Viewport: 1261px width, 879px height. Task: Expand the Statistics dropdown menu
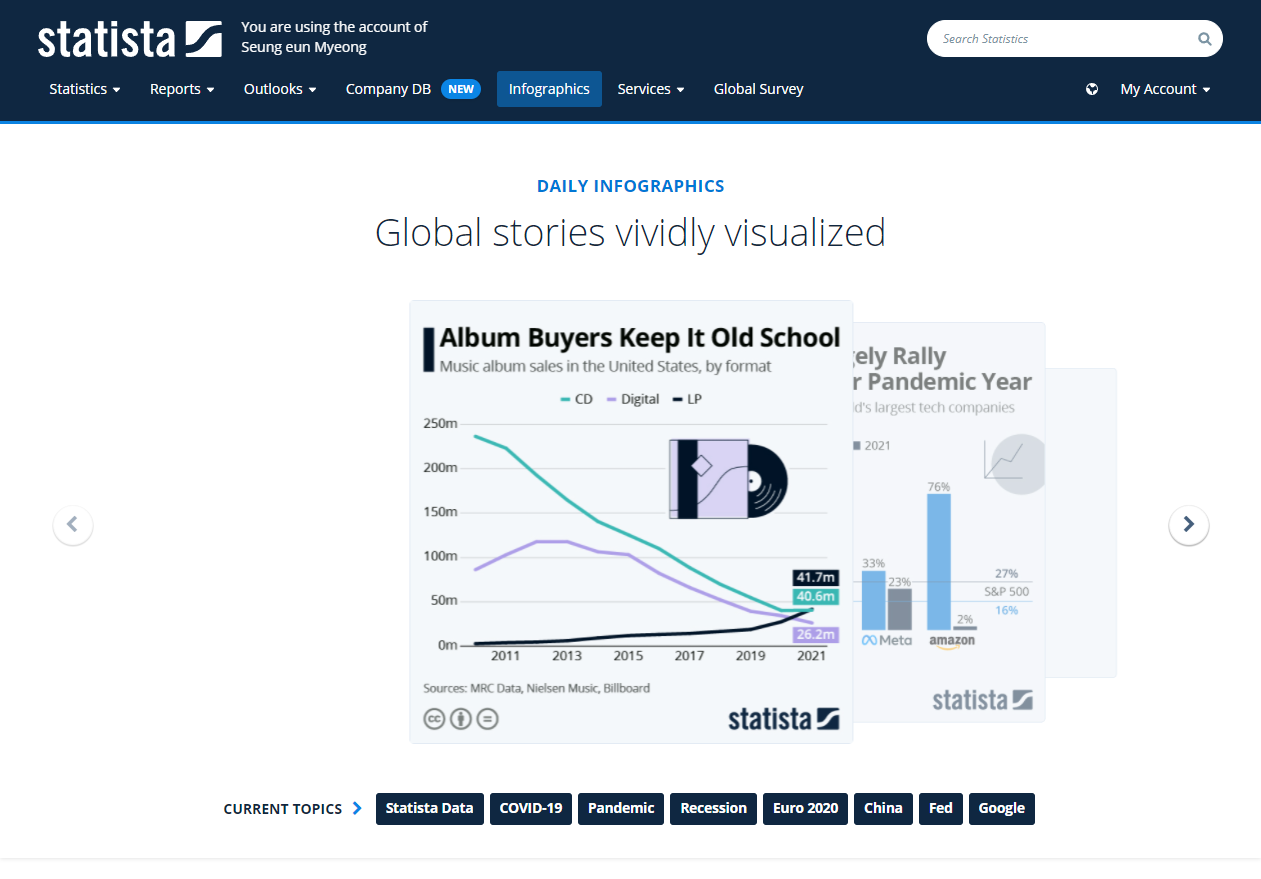tap(85, 89)
